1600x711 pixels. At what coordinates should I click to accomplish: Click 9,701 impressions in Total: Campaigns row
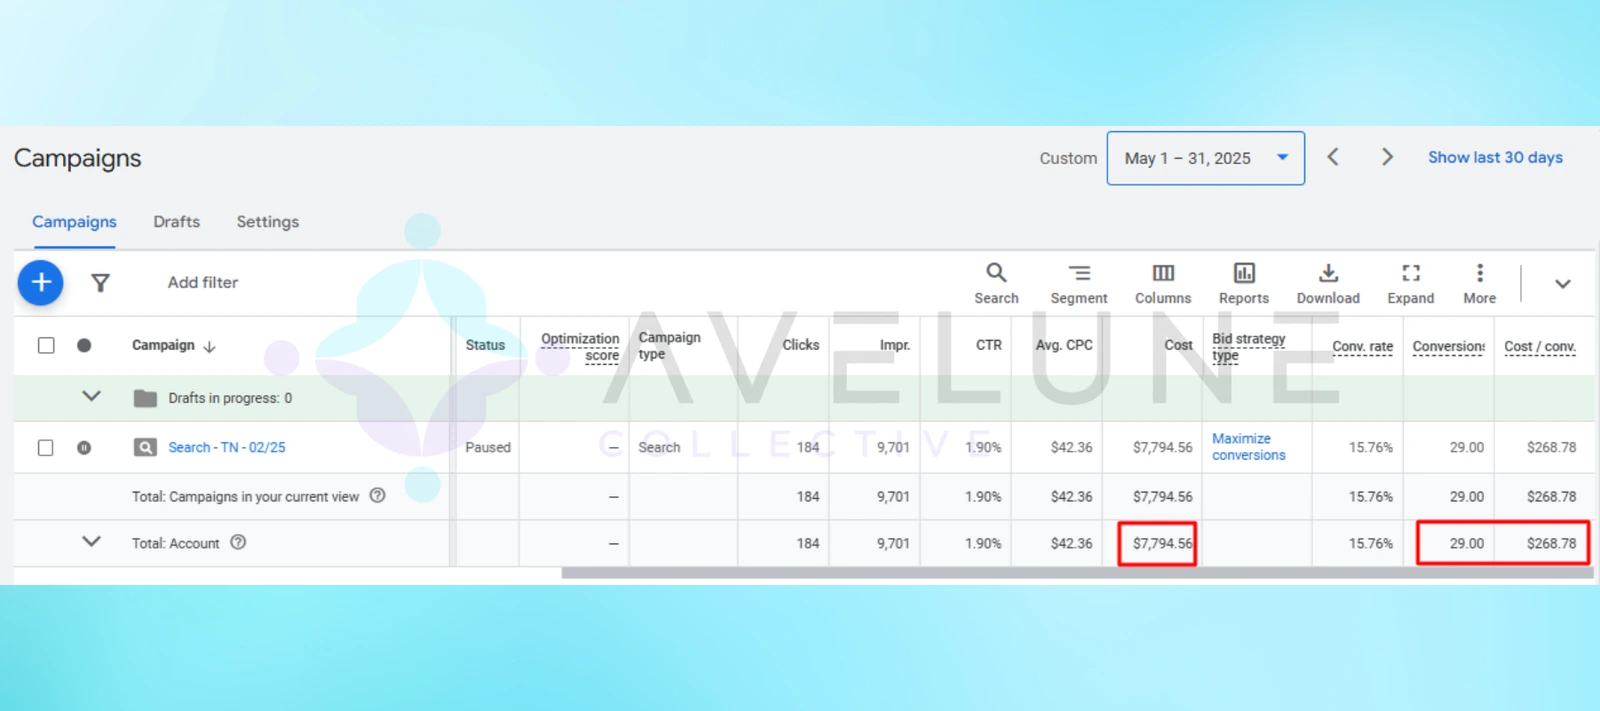(x=893, y=497)
